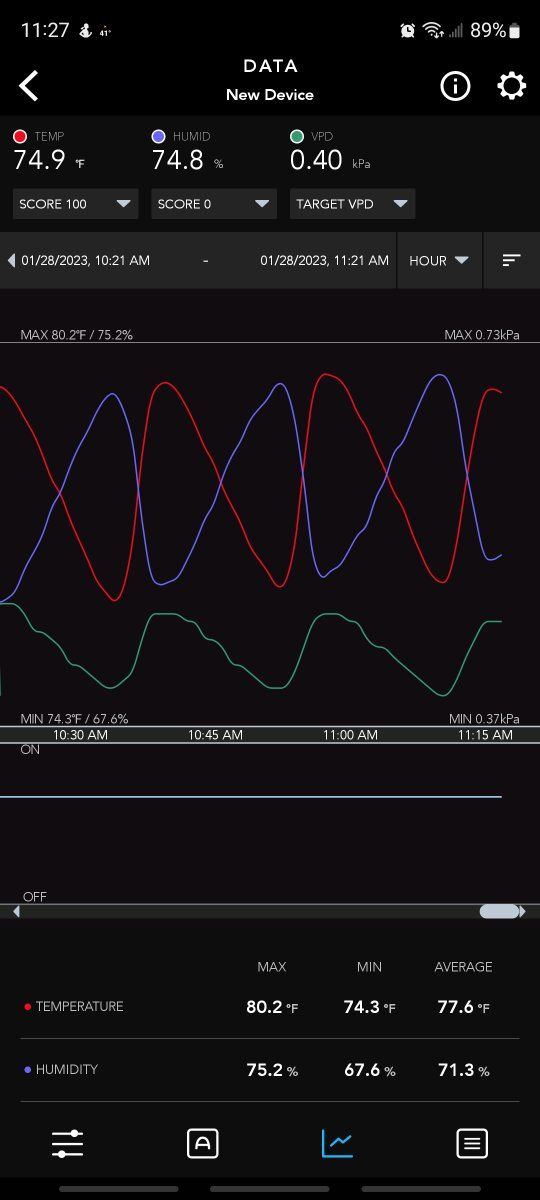This screenshot has height=1200, width=540.
Task: Select start date 01/28/2023, 10:21 AM
Action: (85, 260)
